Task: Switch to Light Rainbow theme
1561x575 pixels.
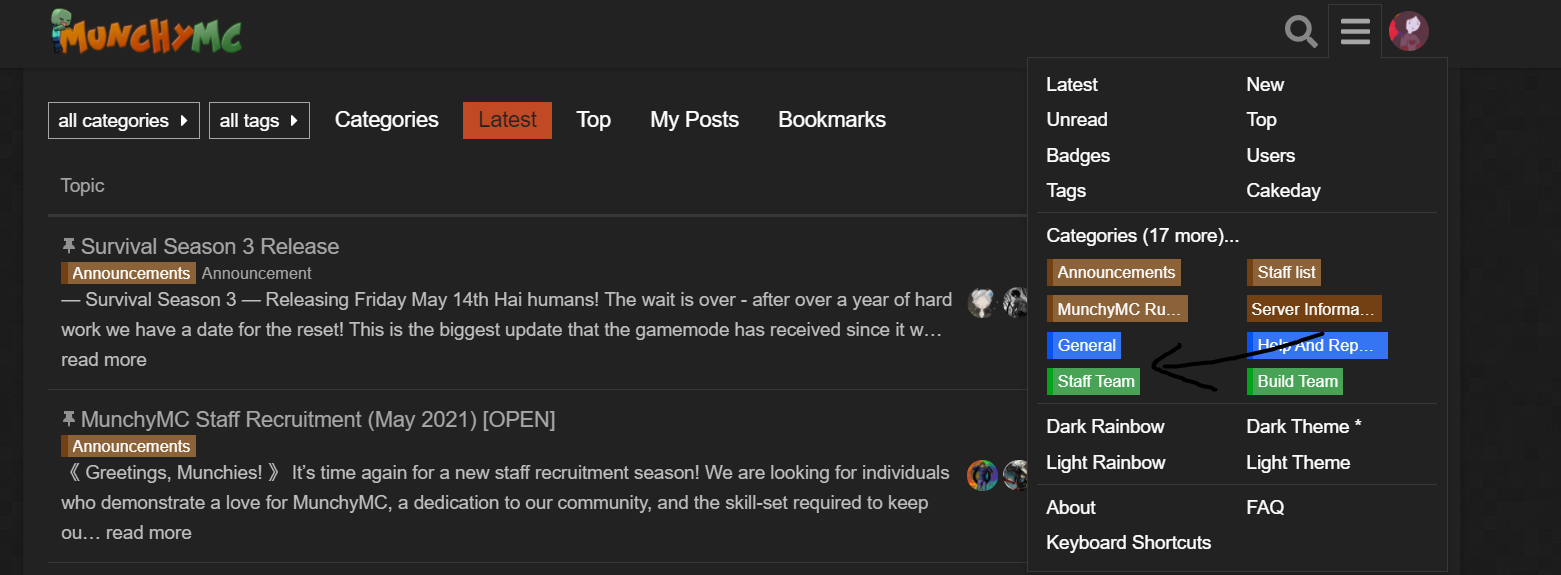Action: (x=1106, y=463)
